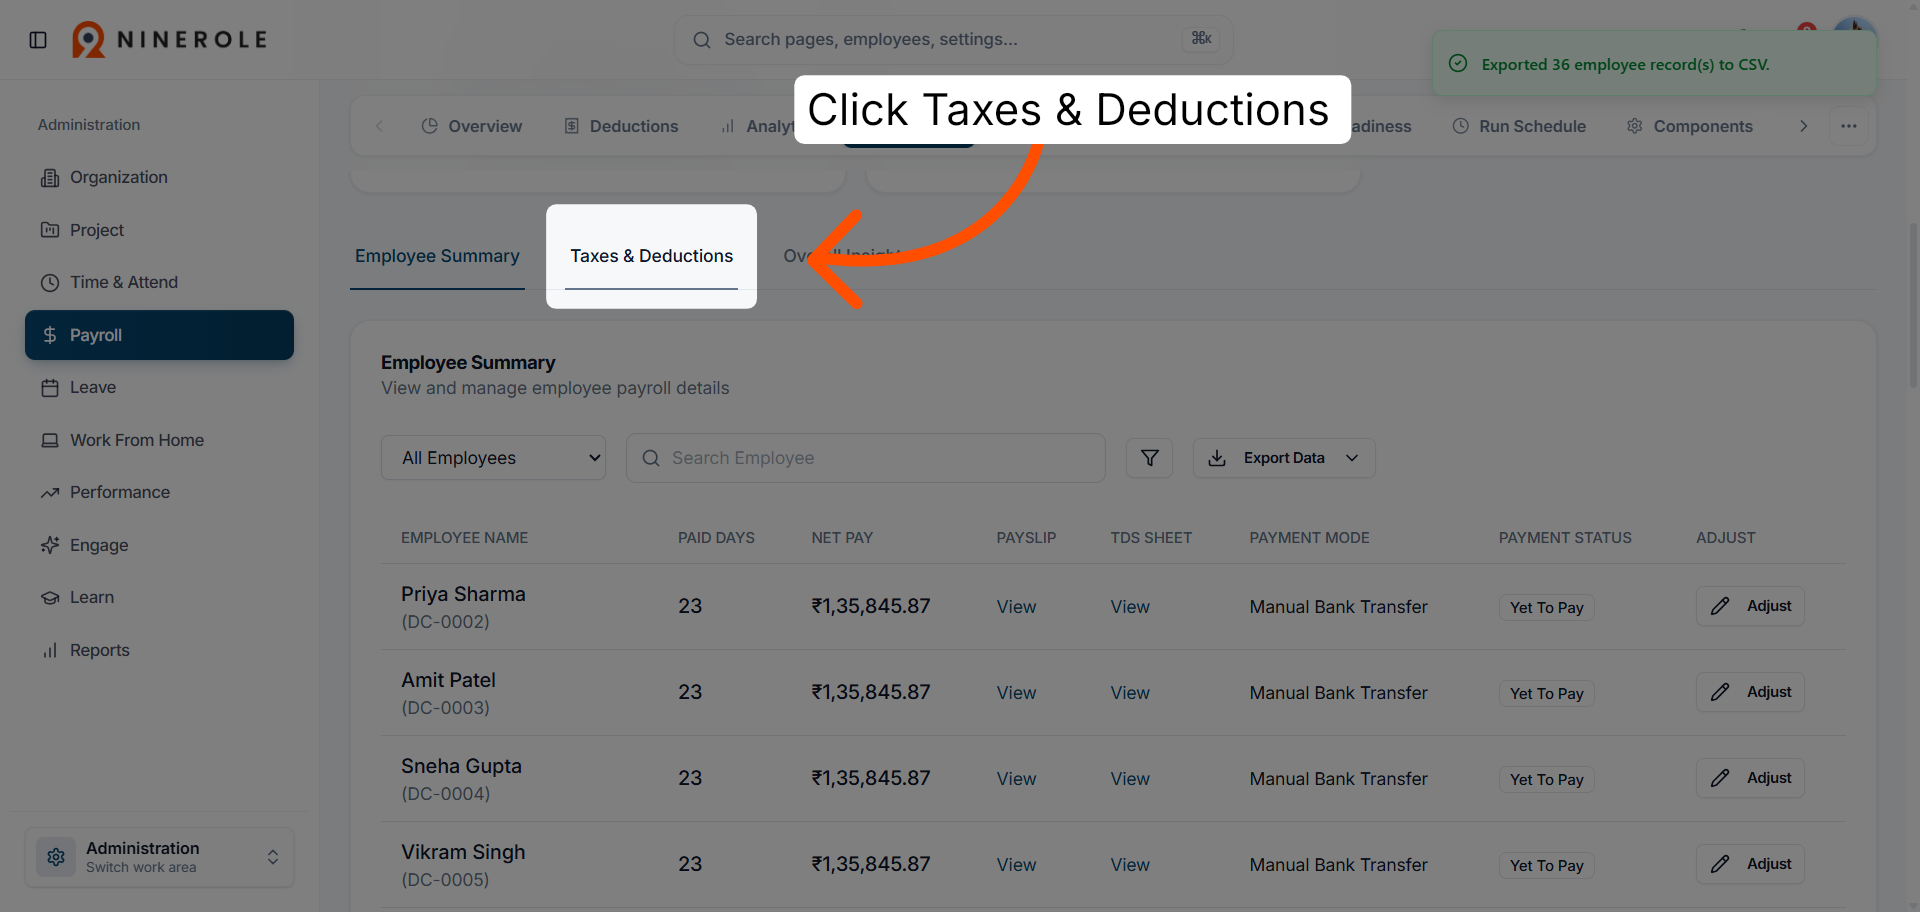Open the Components tab
The height and width of the screenshot is (912, 1920).
1689,126
